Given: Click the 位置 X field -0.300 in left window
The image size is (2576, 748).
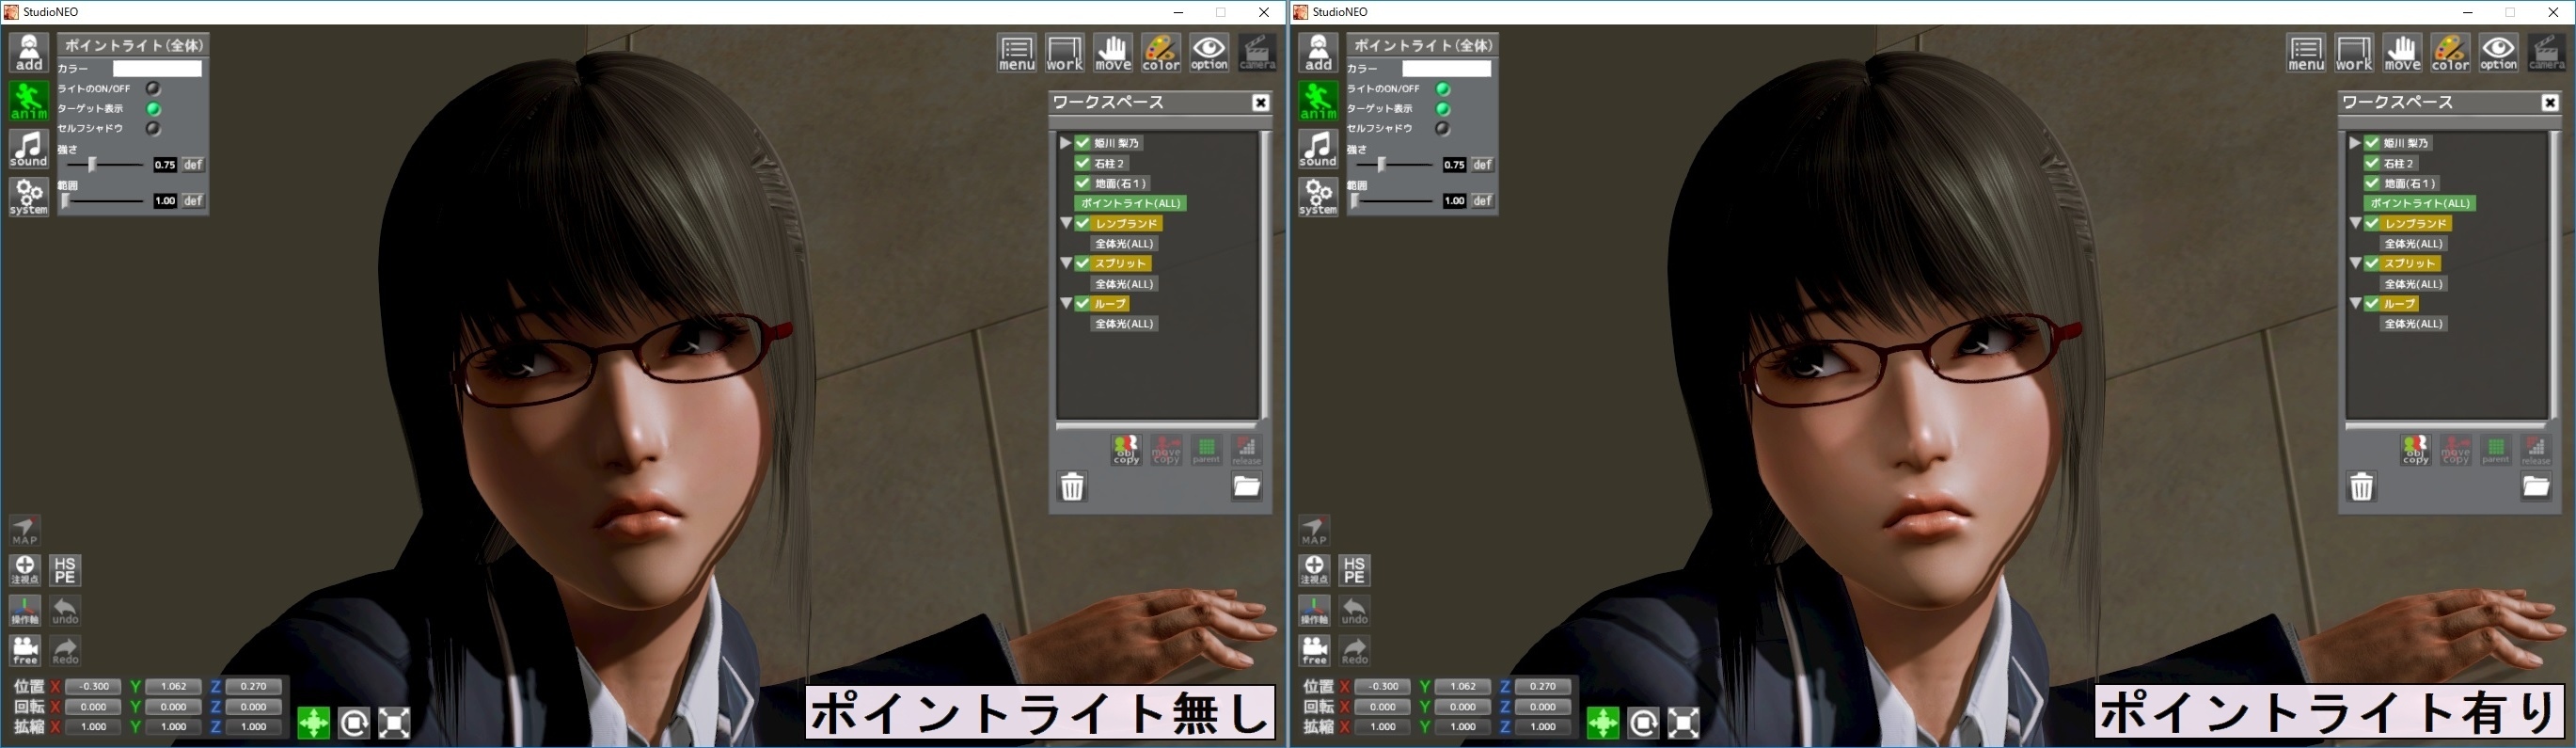Looking at the screenshot, I should (93, 687).
